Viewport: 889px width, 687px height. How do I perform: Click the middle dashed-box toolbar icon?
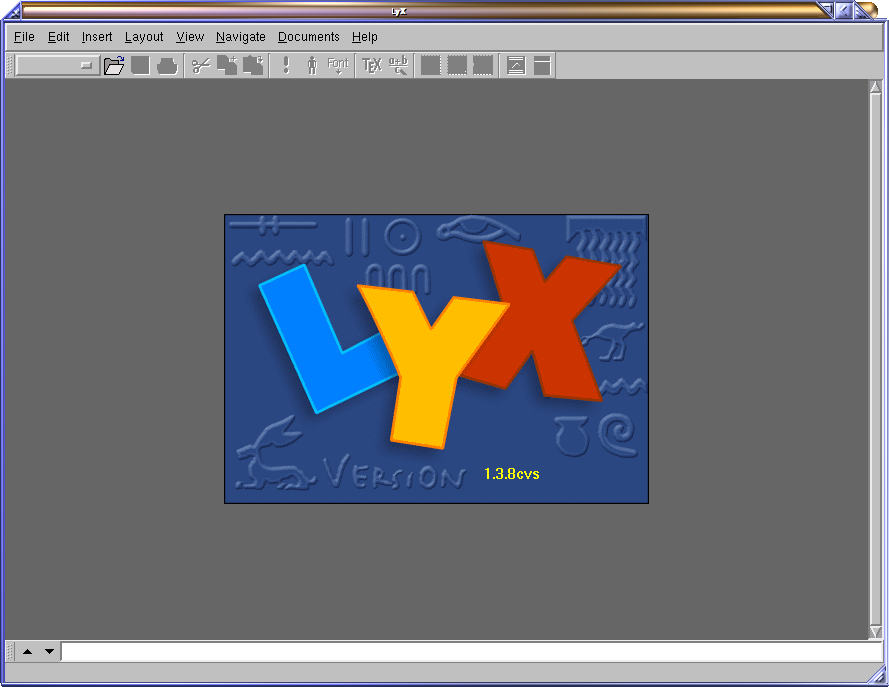[457, 66]
